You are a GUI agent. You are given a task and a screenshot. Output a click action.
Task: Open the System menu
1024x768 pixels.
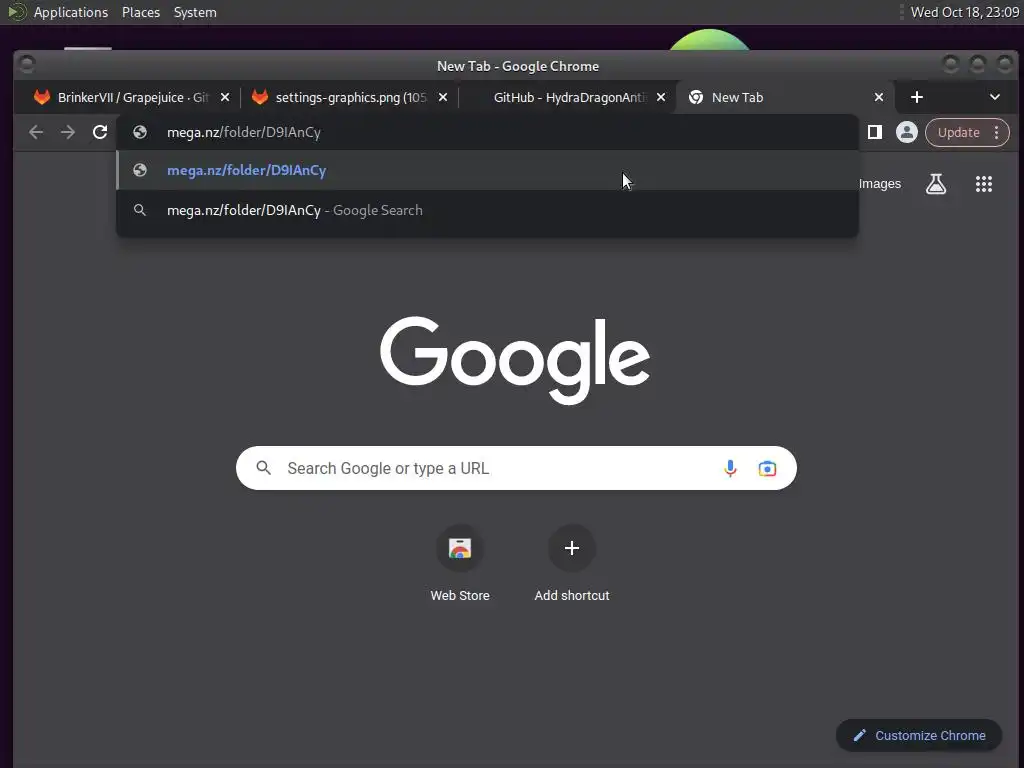(x=195, y=12)
